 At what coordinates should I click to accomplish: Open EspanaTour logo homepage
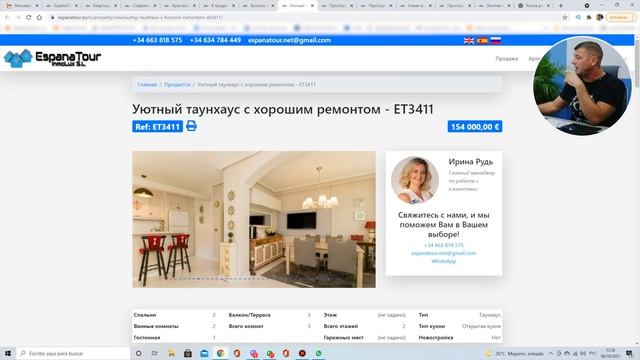52,58
